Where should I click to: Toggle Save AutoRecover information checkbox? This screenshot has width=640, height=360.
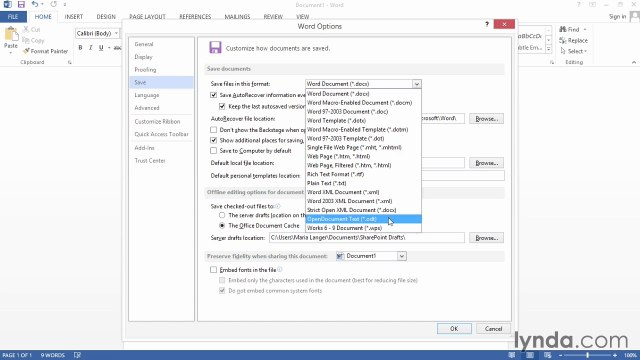point(213,95)
